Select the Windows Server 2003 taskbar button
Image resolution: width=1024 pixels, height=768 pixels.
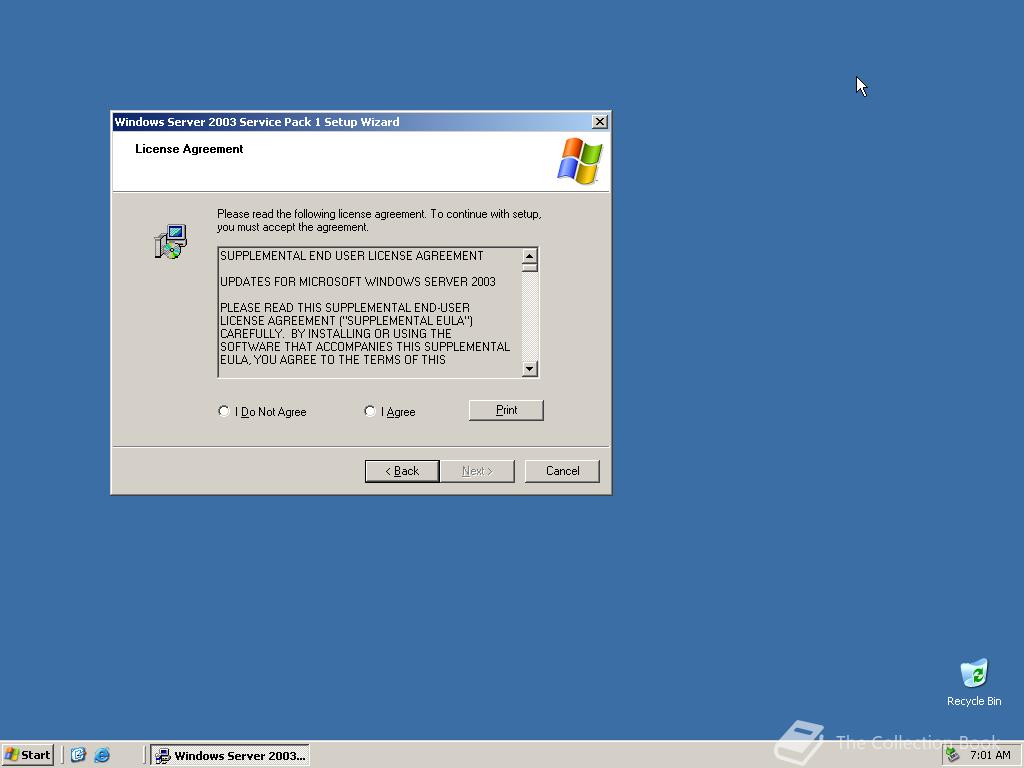tap(230, 756)
